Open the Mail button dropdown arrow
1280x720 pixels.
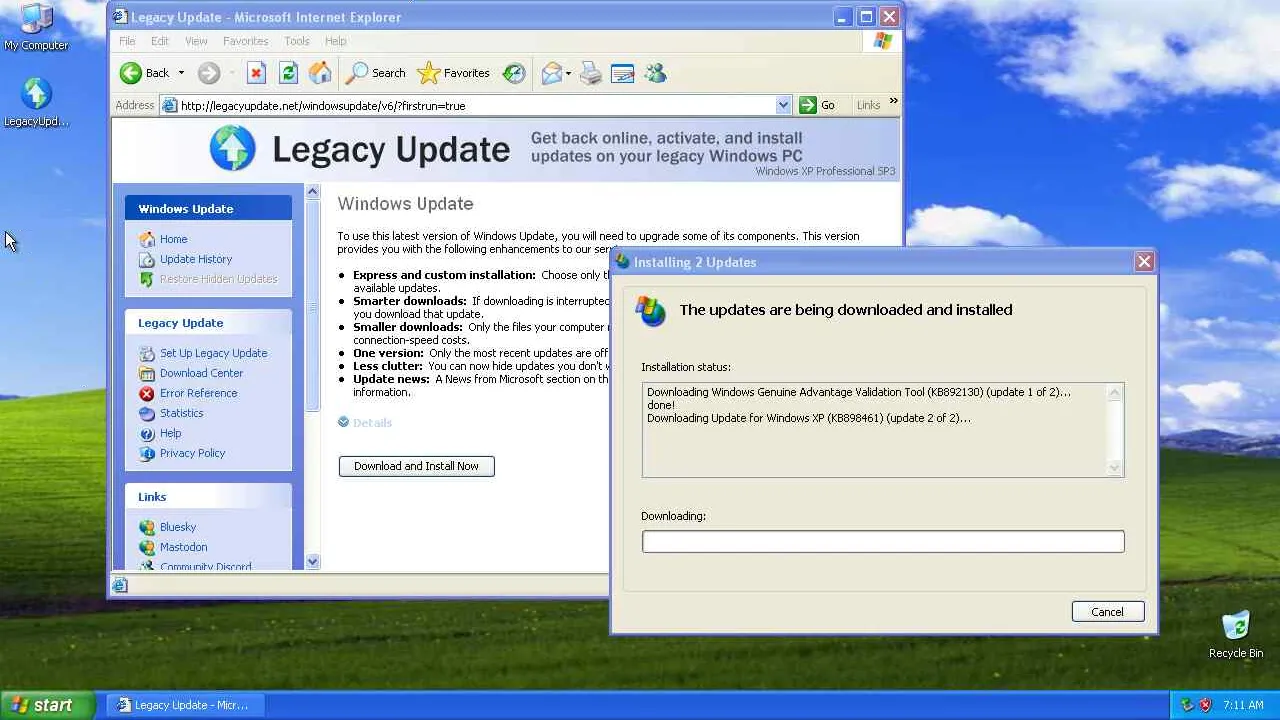[x=568, y=73]
